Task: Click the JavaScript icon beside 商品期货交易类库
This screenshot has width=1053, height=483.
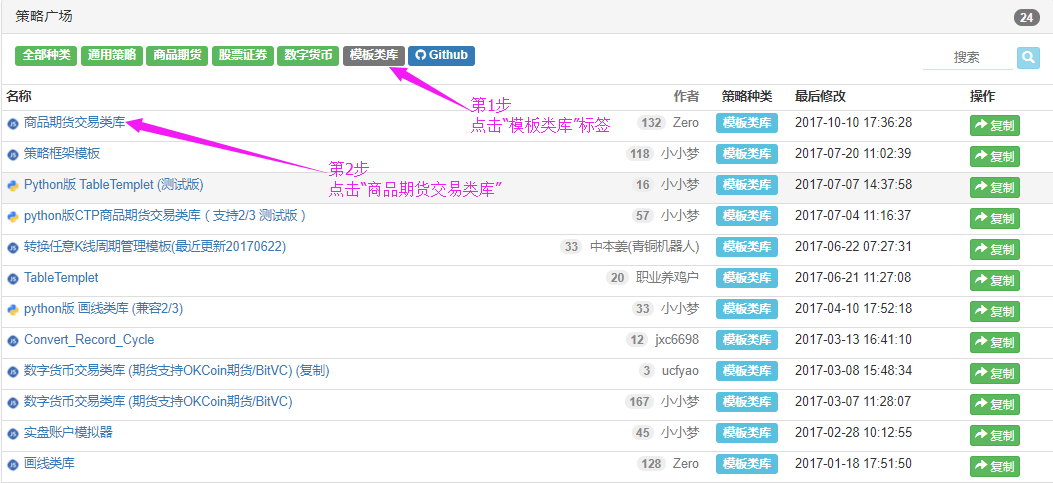Action: [13, 123]
